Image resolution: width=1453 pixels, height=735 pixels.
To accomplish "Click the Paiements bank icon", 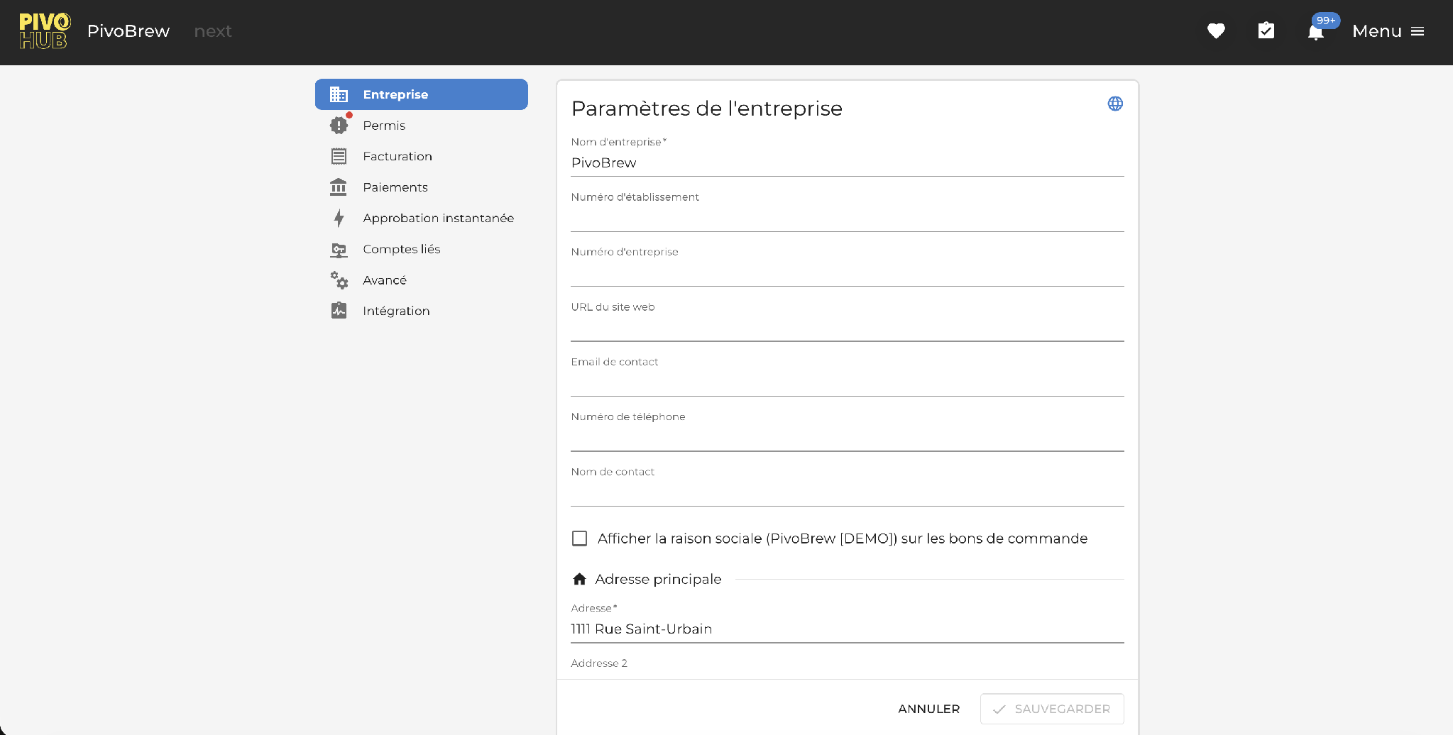I will pos(339,187).
